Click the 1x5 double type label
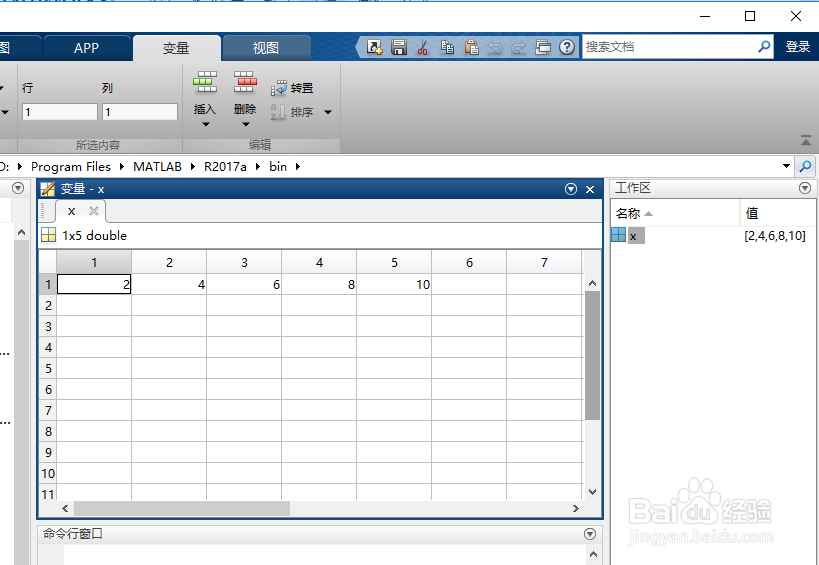This screenshot has height=565, width=819. (x=95, y=236)
